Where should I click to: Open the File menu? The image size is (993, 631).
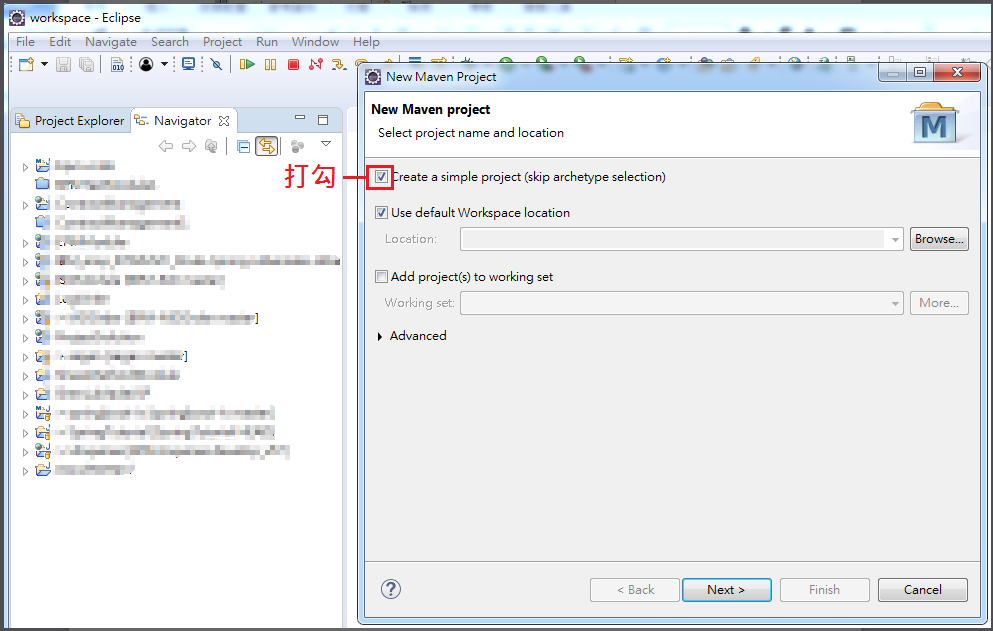coord(25,42)
